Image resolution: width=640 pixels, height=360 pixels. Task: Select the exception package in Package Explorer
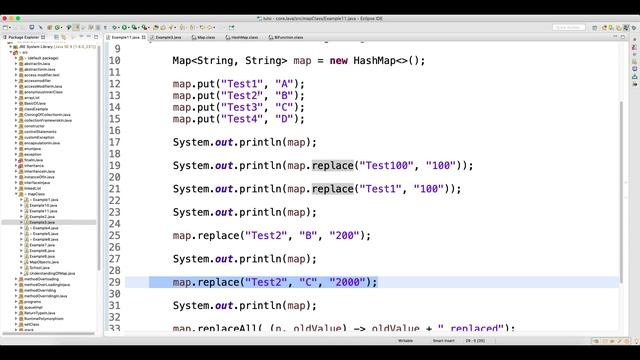tap(32, 154)
